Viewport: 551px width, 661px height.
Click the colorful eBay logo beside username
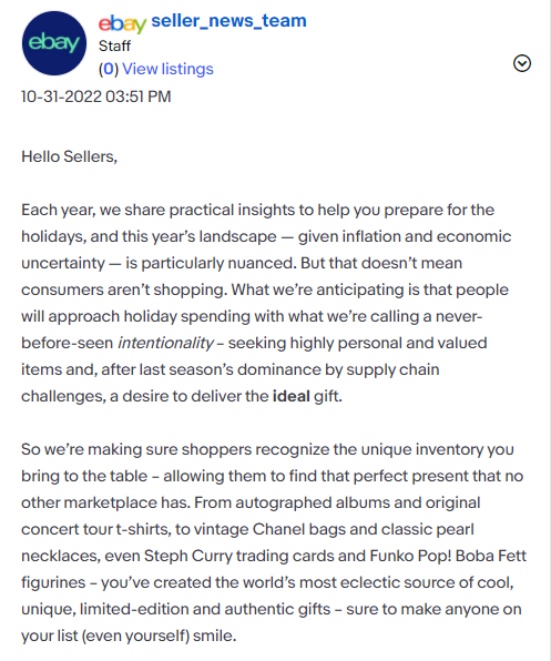tap(122, 23)
